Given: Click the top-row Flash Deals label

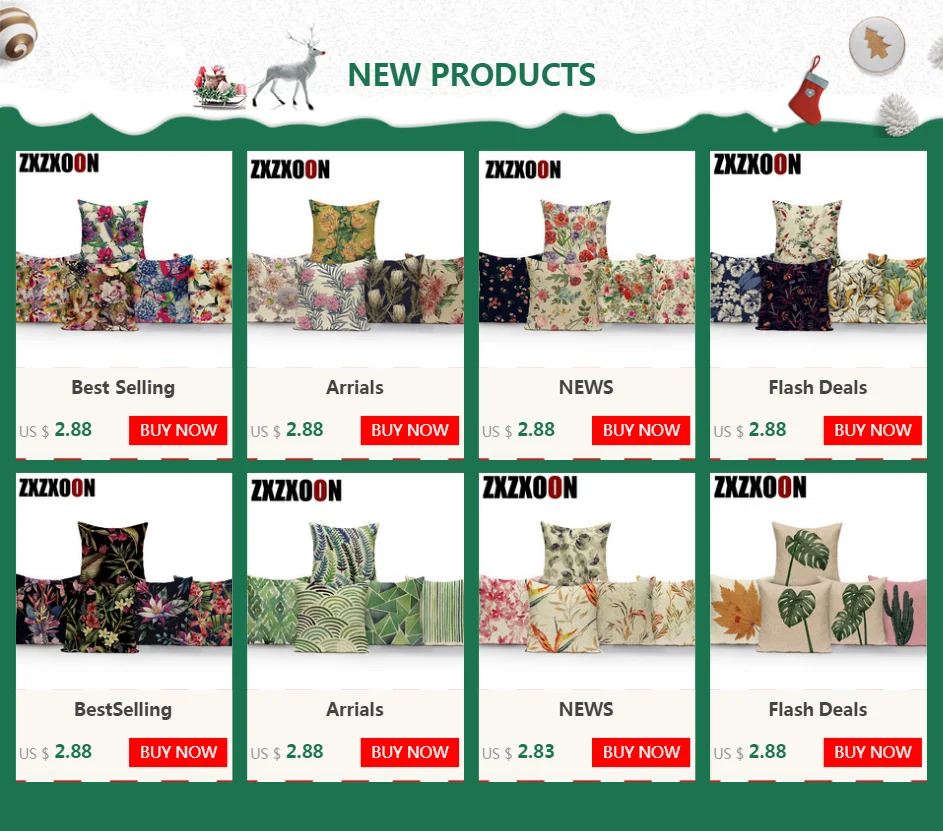Looking at the screenshot, I should pyautogui.click(x=818, y=387).
